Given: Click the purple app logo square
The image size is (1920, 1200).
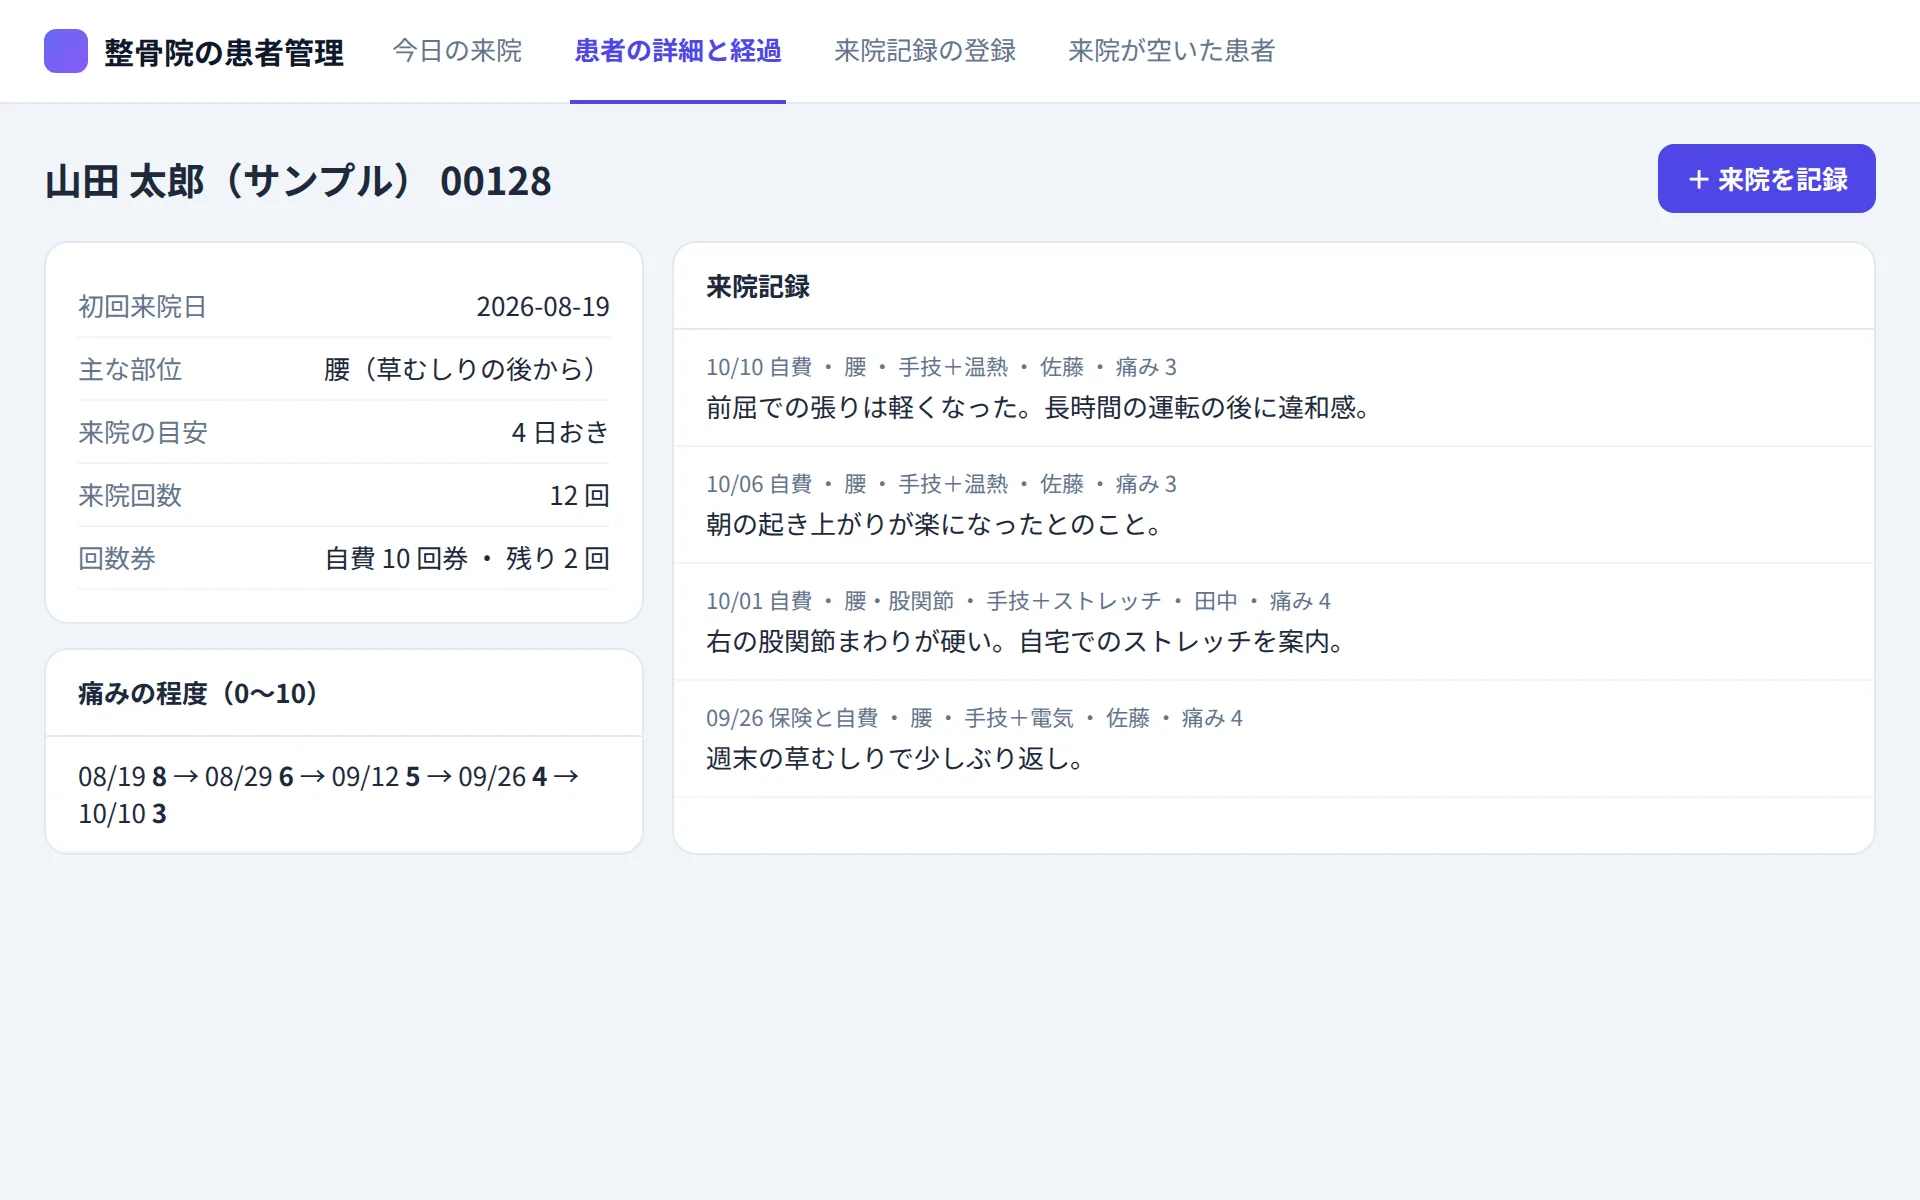Looking at the screenshot, I should (66, 51).
